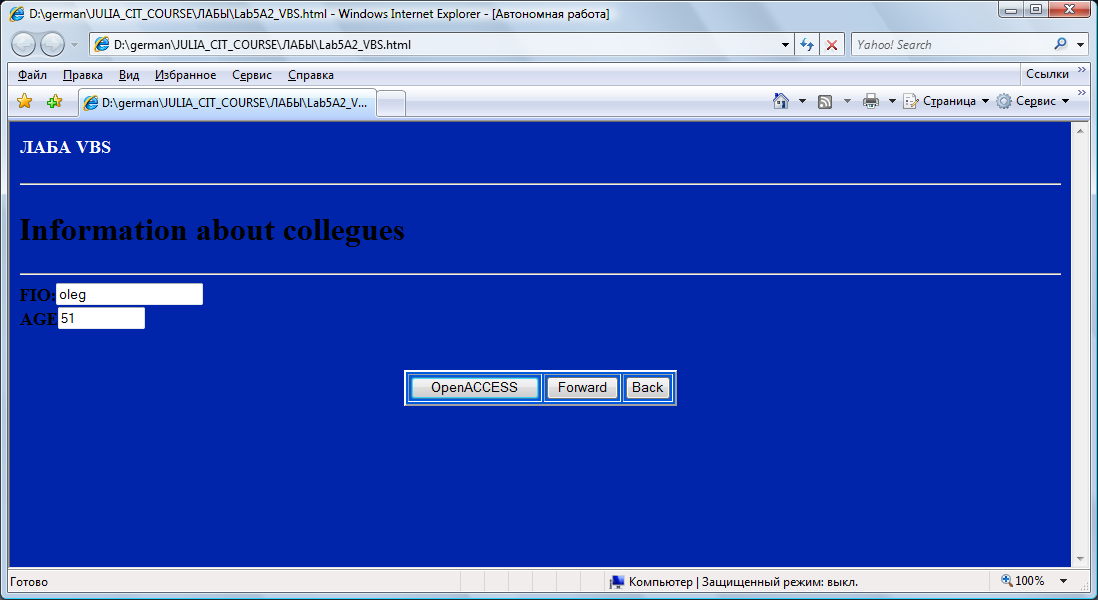The height and width of the screenshot is (600, 1098).
Task: Click the ЛАБА VBS heading text
Action: tap(65, 147)
